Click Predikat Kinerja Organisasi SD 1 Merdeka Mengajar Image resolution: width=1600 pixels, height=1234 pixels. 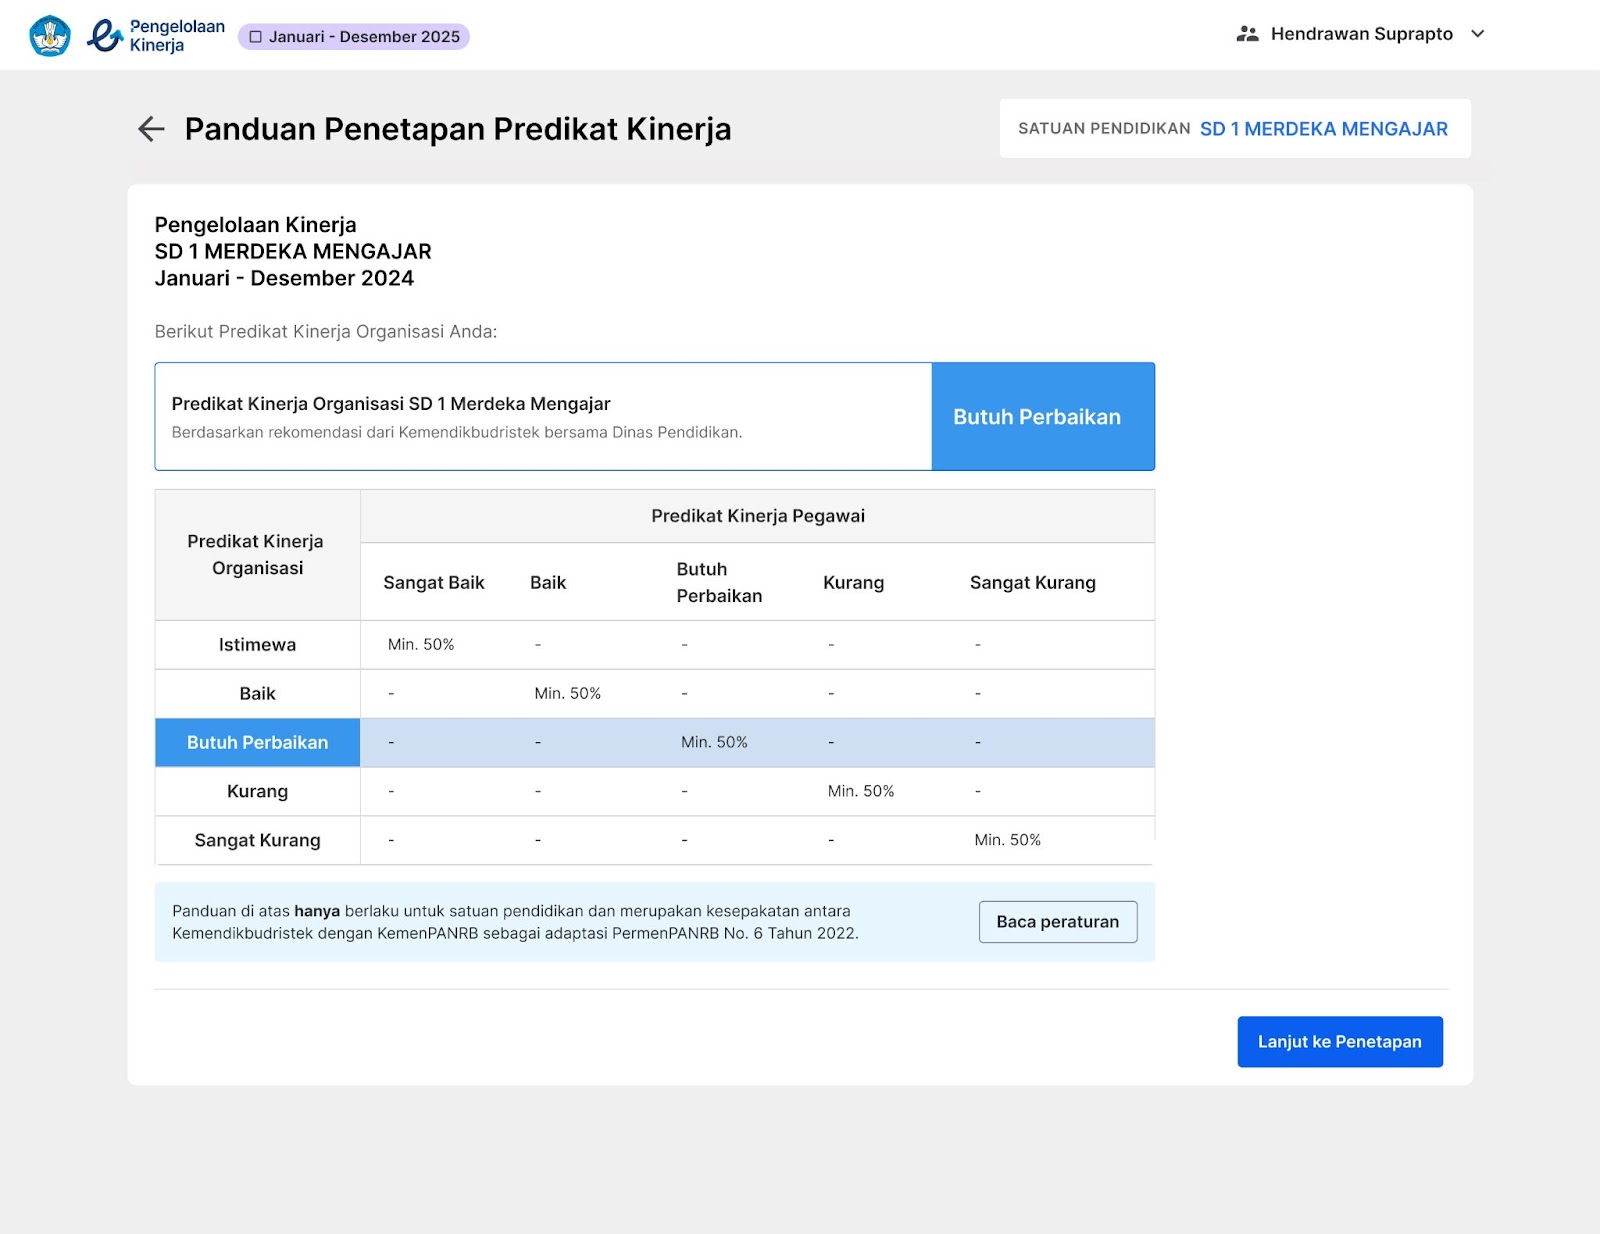(391, 404)
